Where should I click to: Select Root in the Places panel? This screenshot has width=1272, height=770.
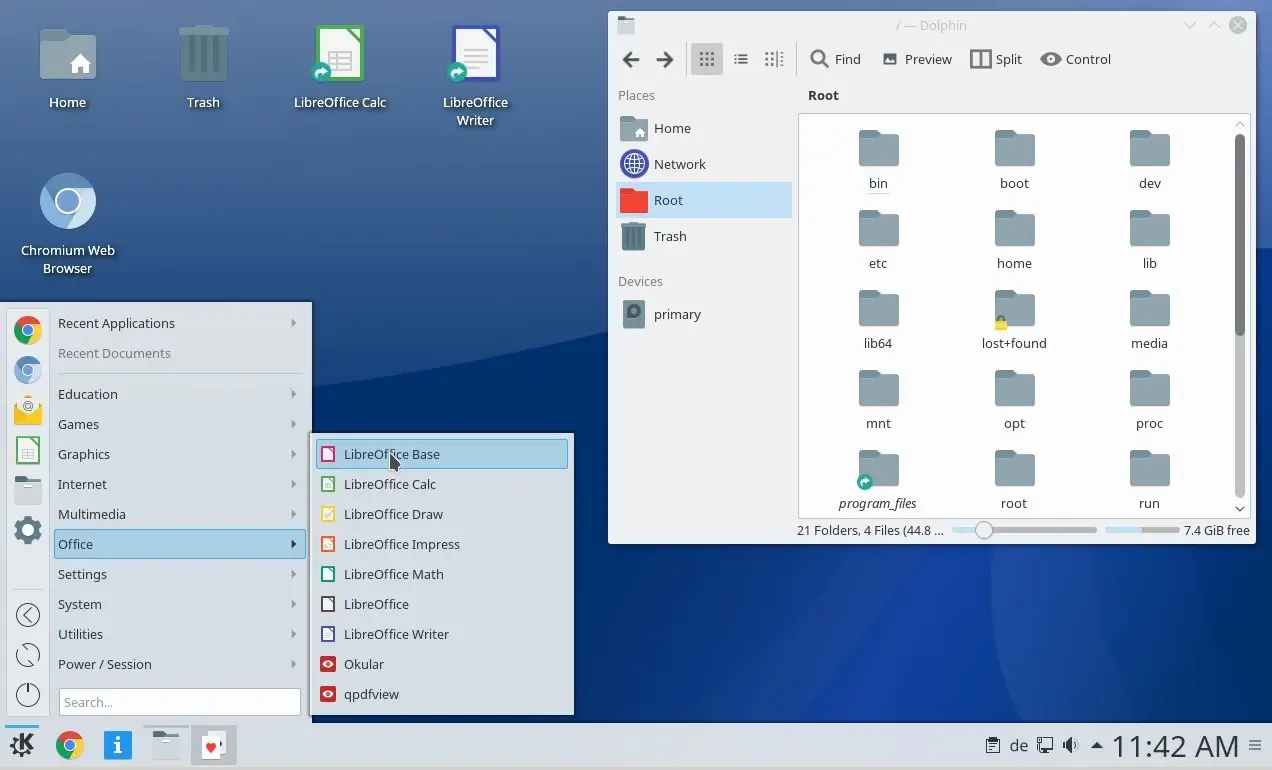(670, 200)
